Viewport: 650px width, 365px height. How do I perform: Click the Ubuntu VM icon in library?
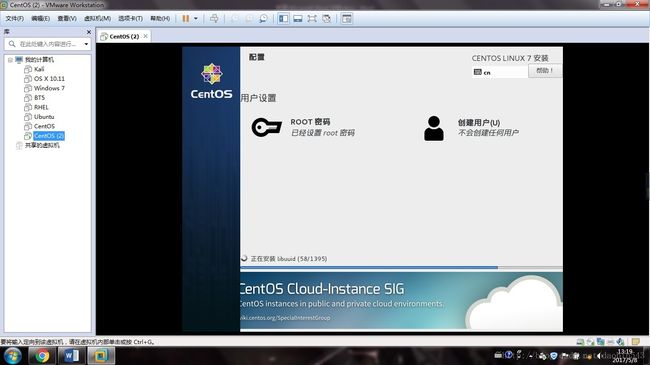28,117
